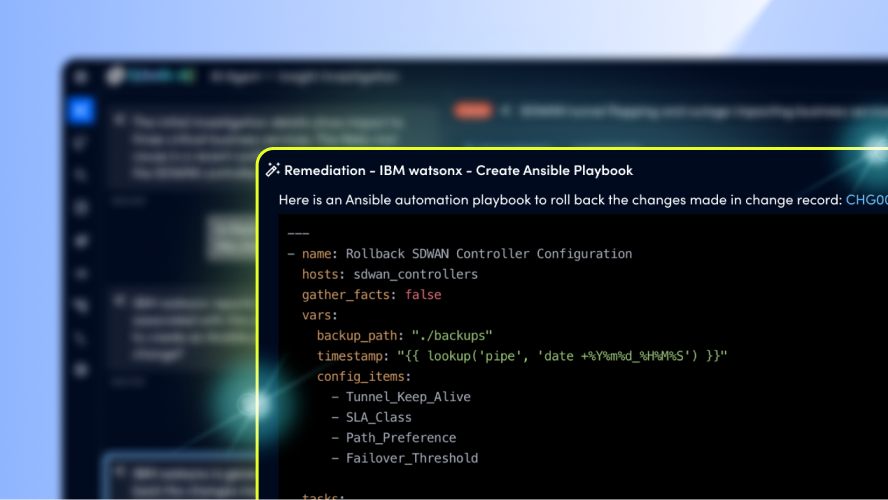Click the sidebar icon directly below the blue one
The width and height of the screenshot is (888, 500).
coord(82,143)
